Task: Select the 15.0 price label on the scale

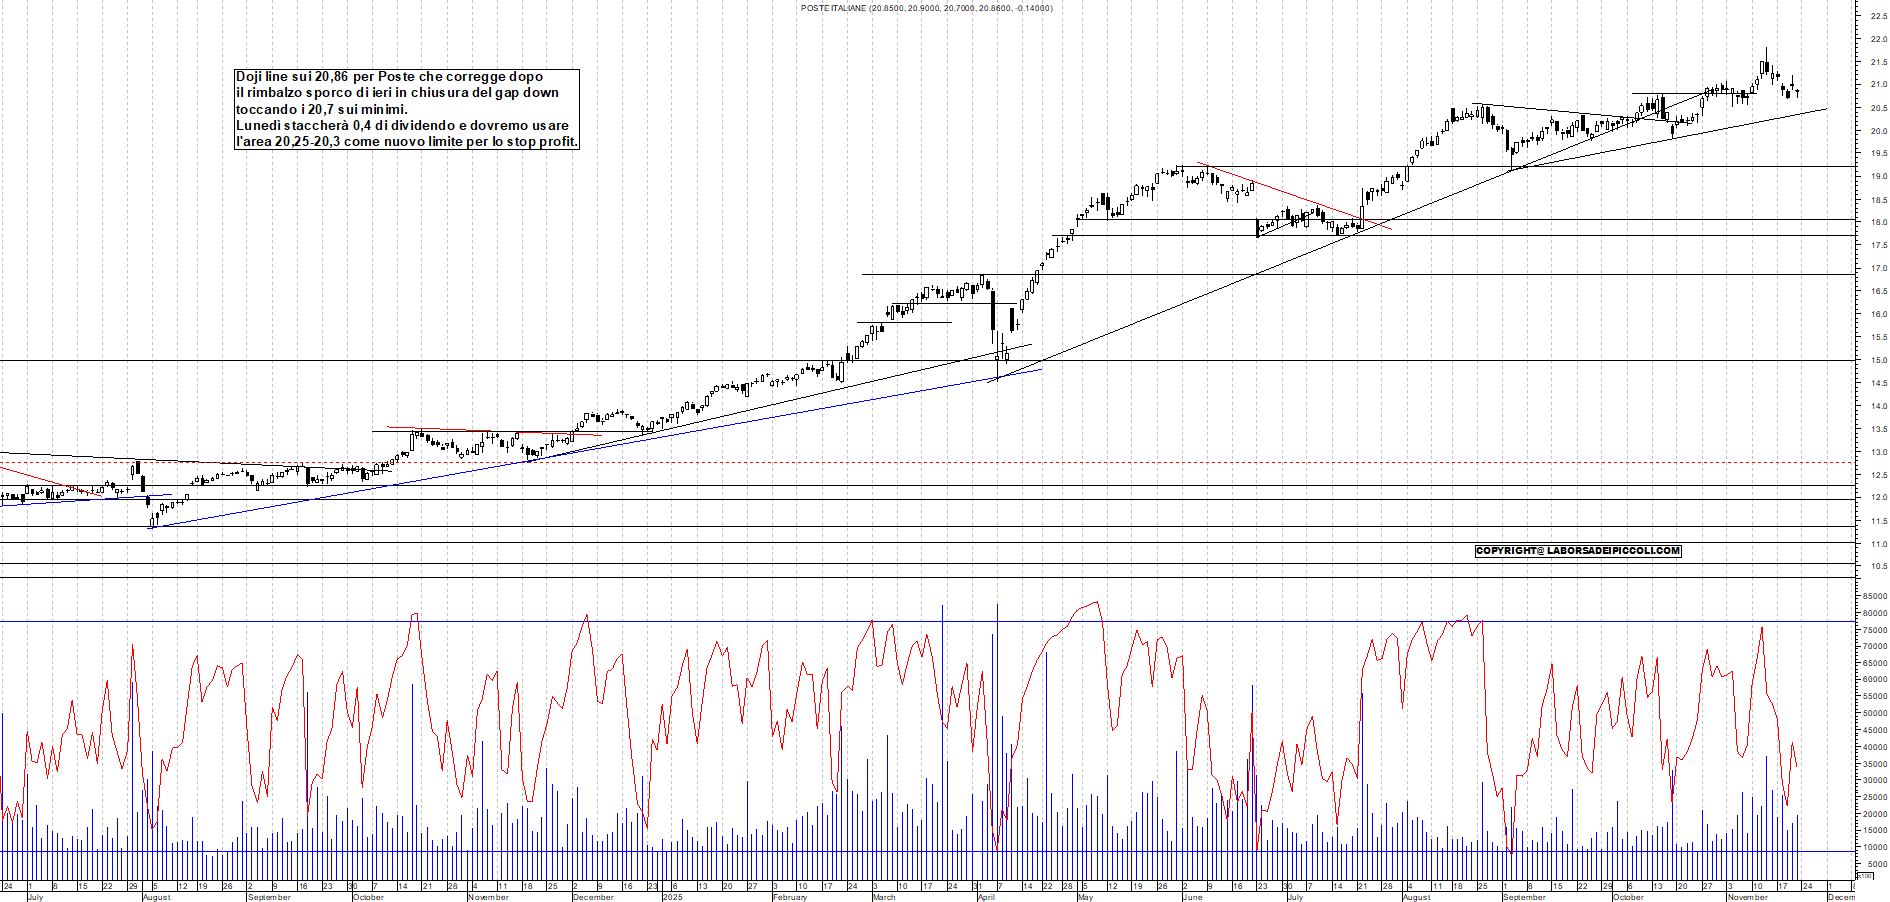Action: click(1879, 360)
